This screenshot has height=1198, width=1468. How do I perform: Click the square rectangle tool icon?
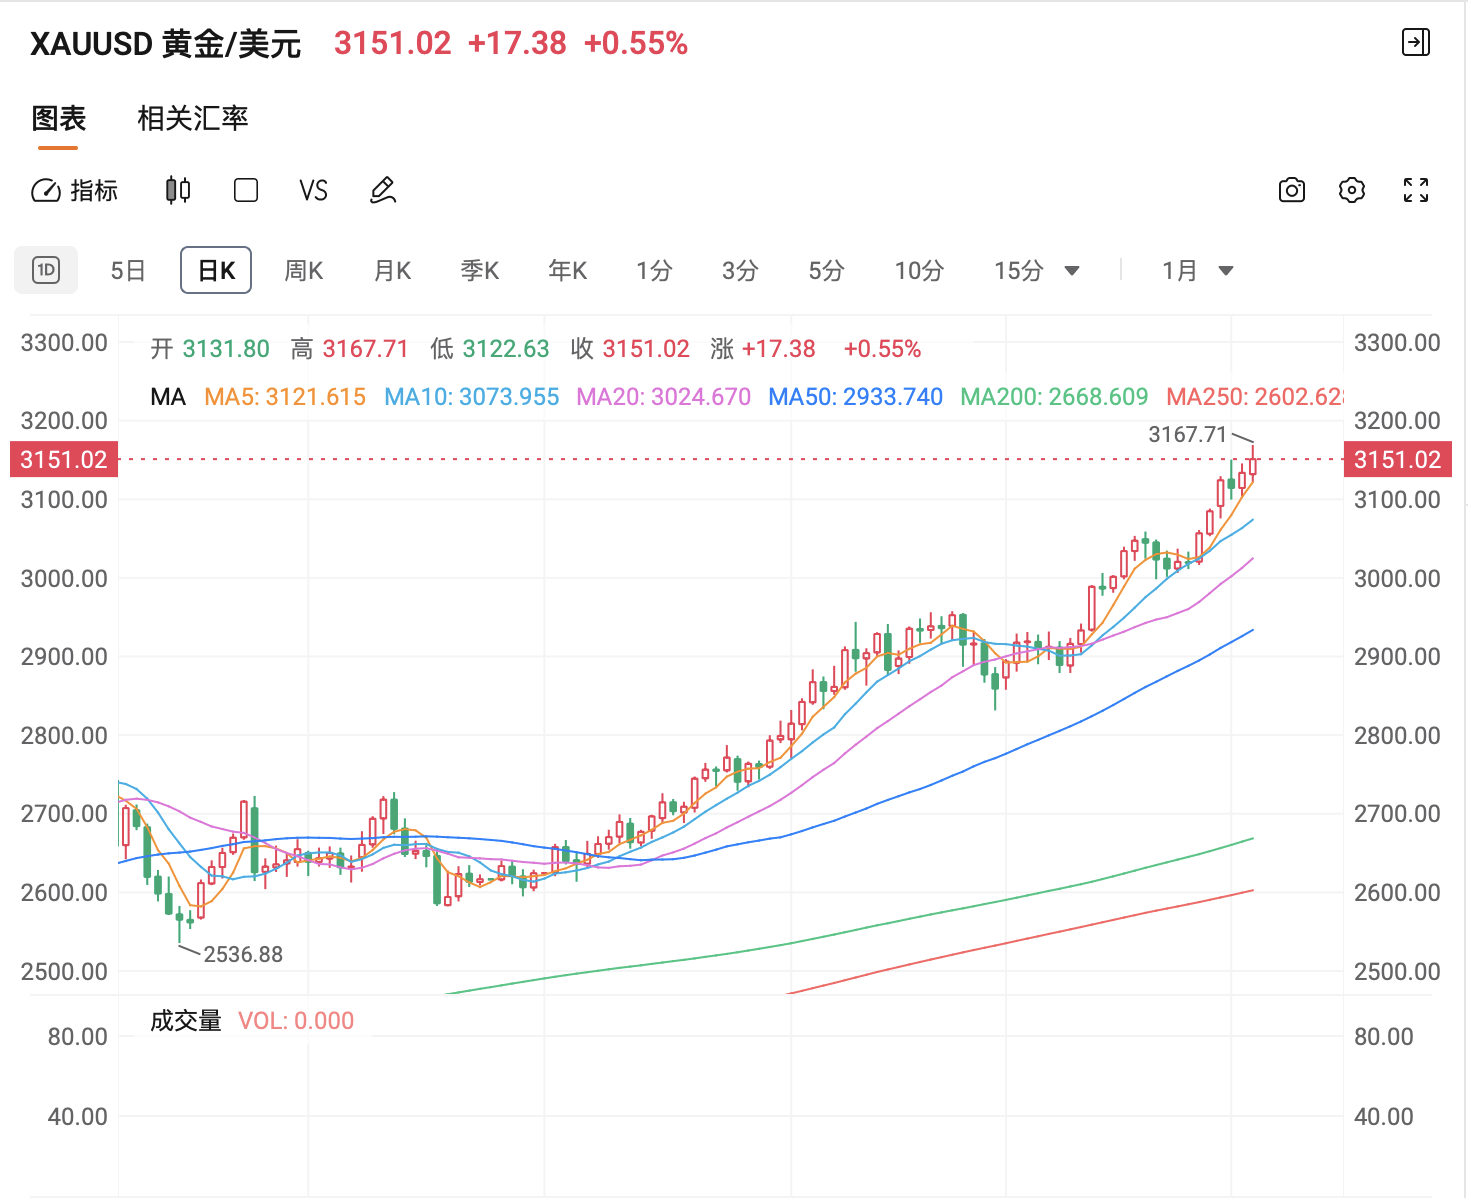click(246, 190)
